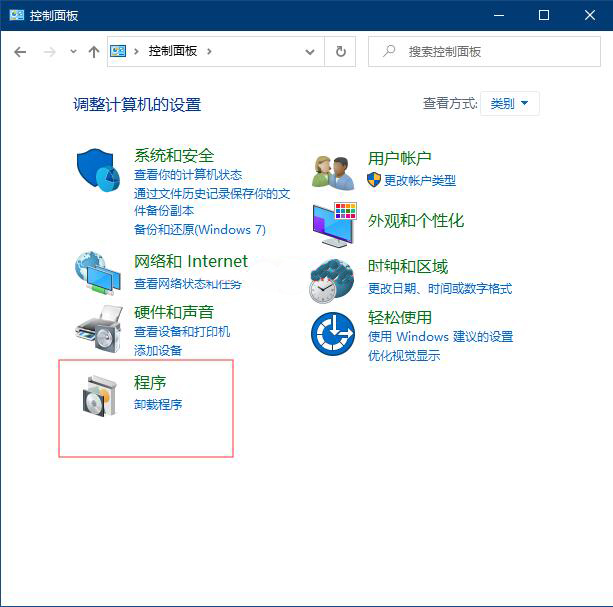Viewport: 613px width, 607px height.
Task: Click the 优化视觉显示 link
Action: pyautogui.click(x=404, y=355)
